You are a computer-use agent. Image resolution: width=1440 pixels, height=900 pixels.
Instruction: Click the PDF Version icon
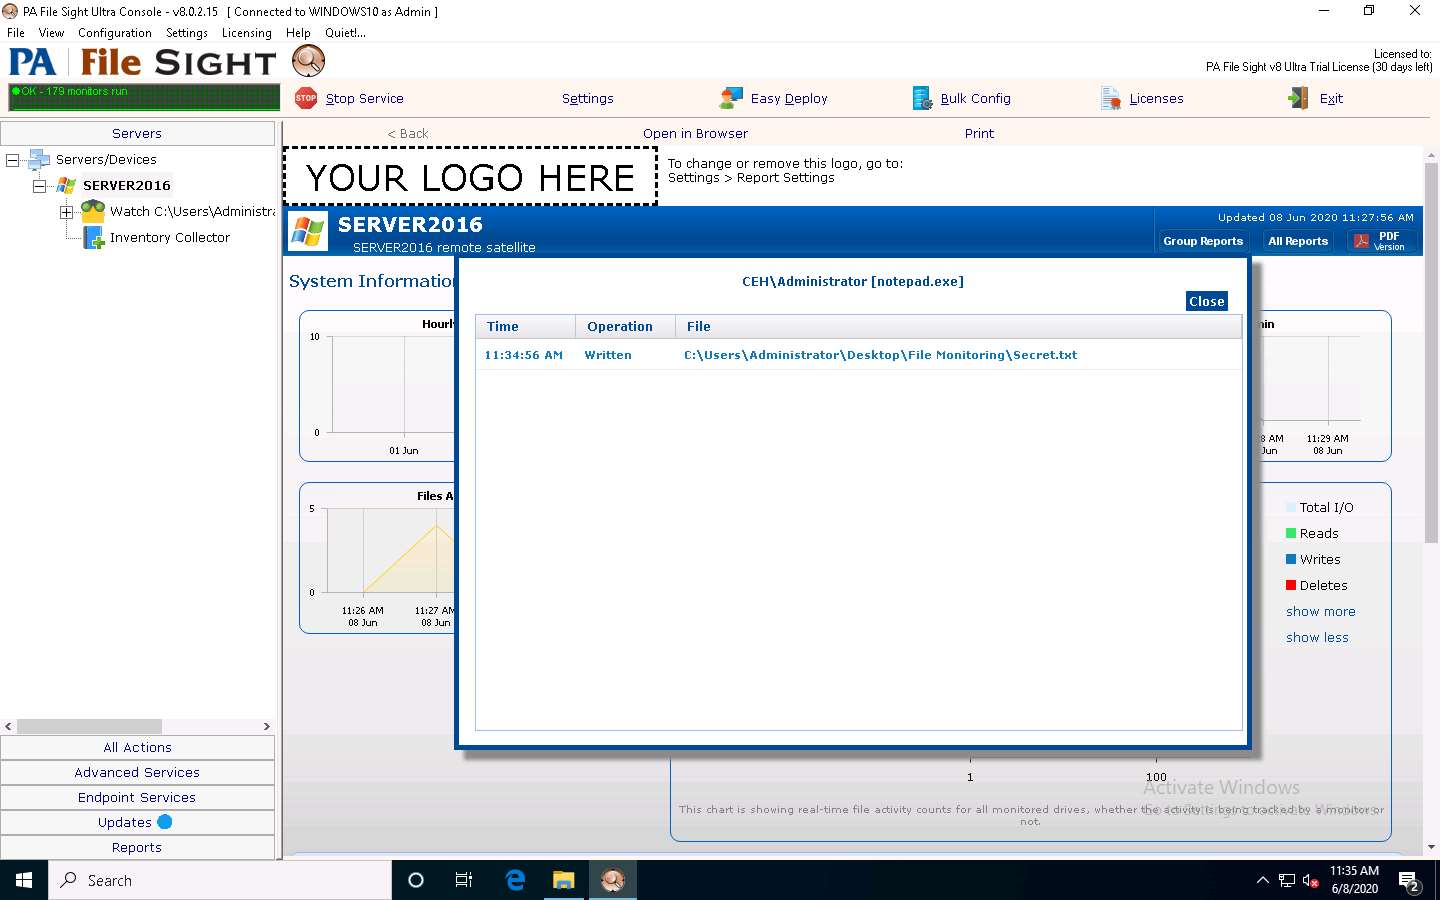tap(1361, 241)
